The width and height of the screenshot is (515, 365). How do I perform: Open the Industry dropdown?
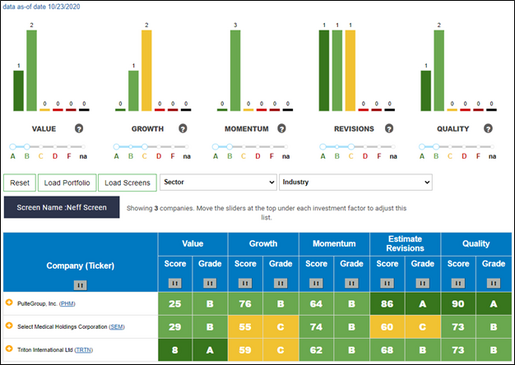click(356, 182)
